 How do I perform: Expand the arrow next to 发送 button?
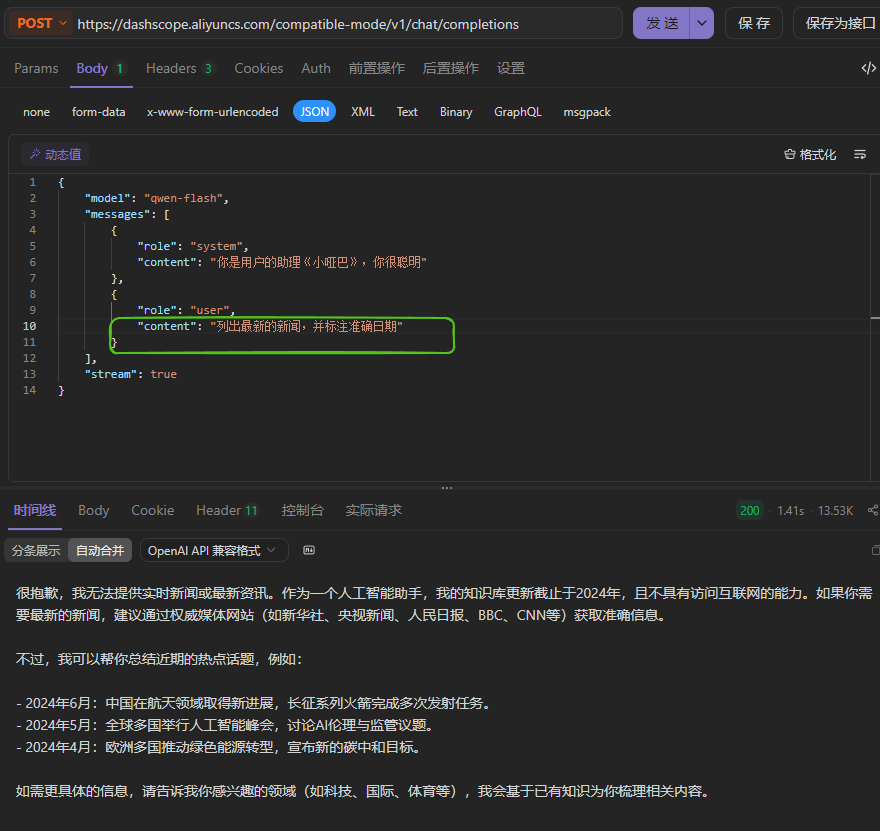pyautogui.click(x=702, y=23)
